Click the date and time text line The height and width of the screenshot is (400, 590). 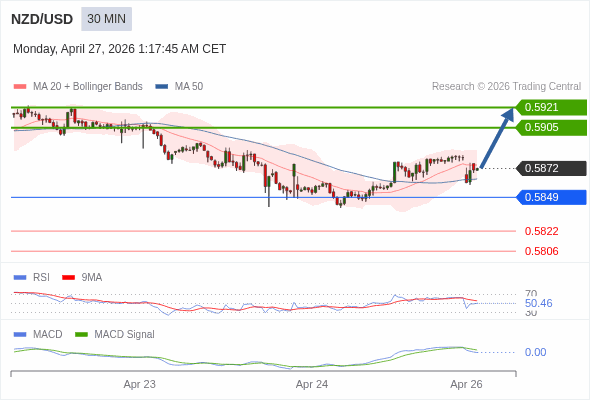click(x=119, y=49)
